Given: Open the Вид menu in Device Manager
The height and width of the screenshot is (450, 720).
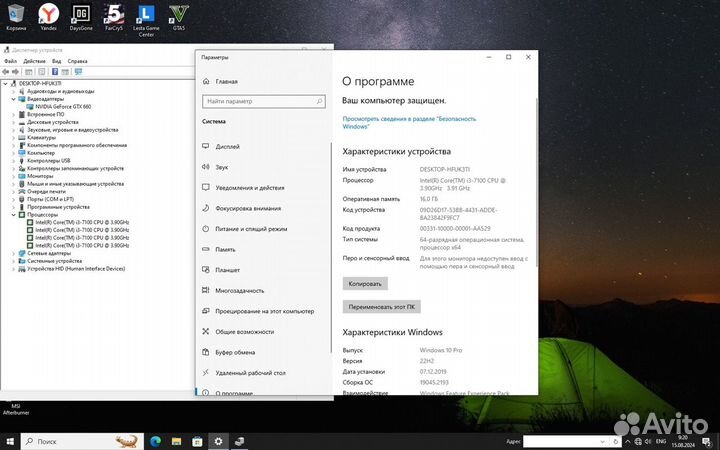Looking at the screenshot, I should pos(56,61).
